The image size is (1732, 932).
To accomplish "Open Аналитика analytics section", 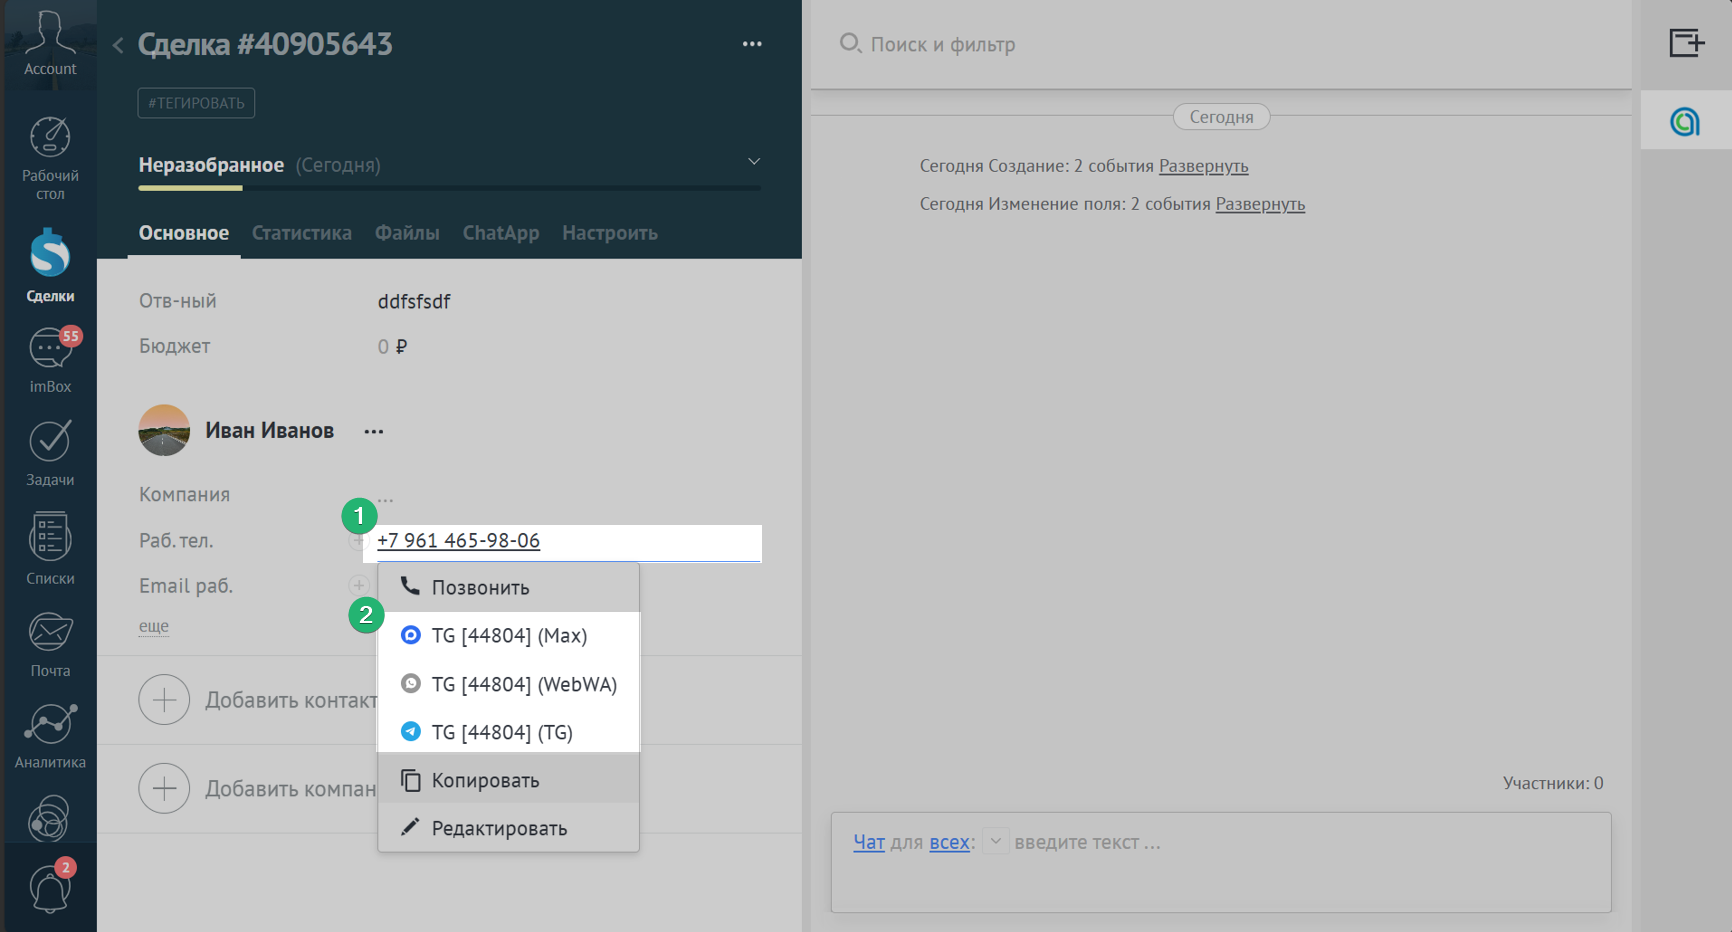I will point(50,735).
